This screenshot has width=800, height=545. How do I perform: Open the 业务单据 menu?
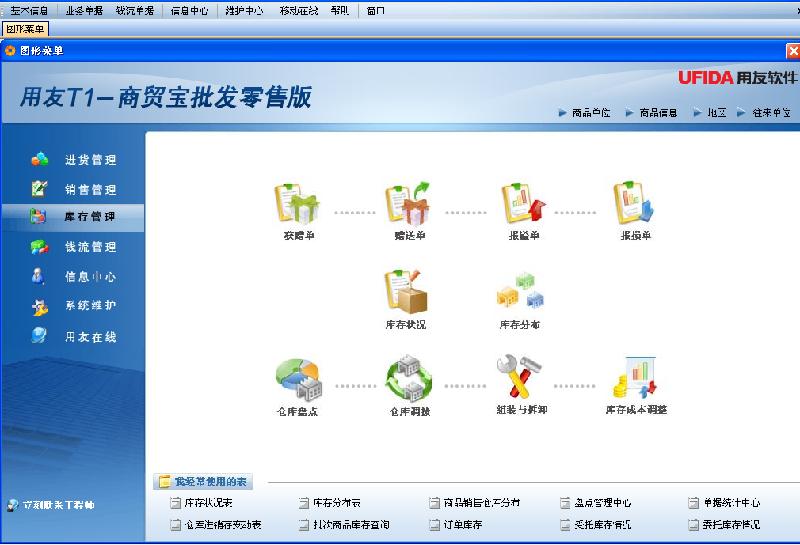pyautogui.click(x=84, y=10)
